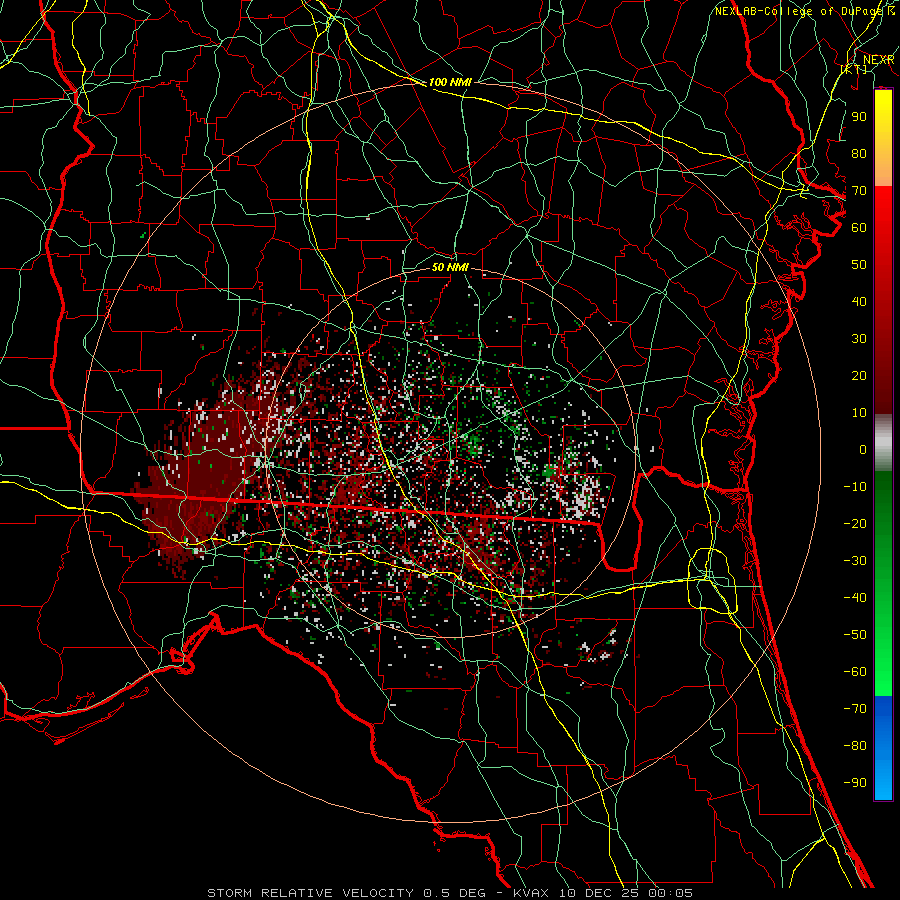This screenshot has width=900, height=900.
Task: Pick the gray zero-velocity segment of the scale
Action: [x=883, y=443]
